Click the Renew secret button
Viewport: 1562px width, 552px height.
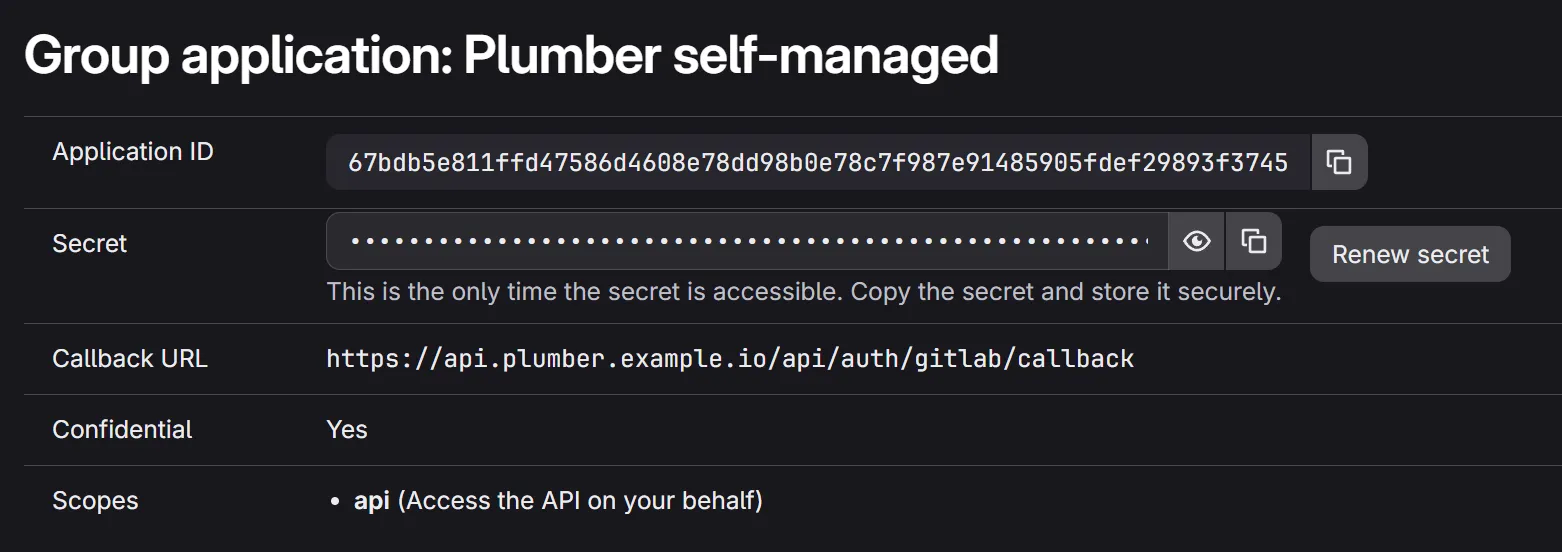[x=1410, y=254]
